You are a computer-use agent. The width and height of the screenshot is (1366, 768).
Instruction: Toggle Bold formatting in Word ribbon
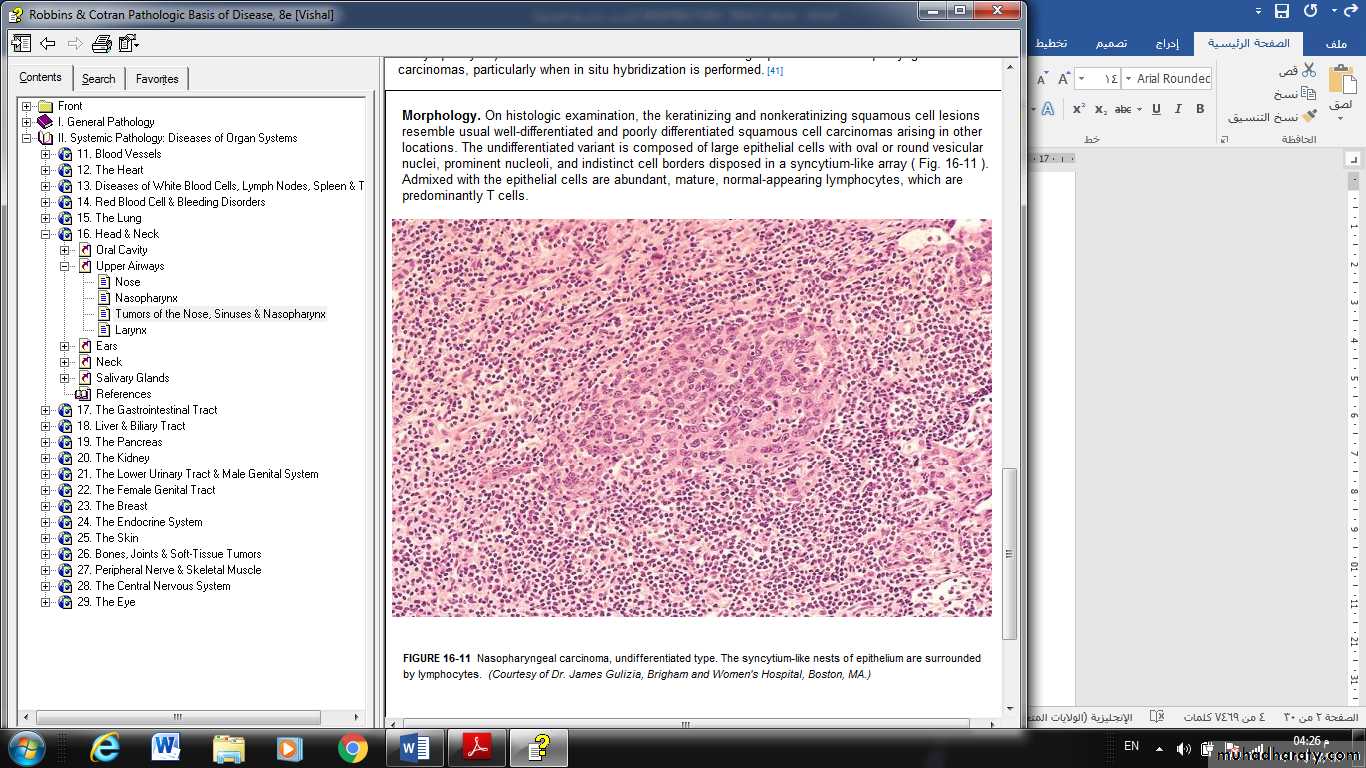point(1200,109)
